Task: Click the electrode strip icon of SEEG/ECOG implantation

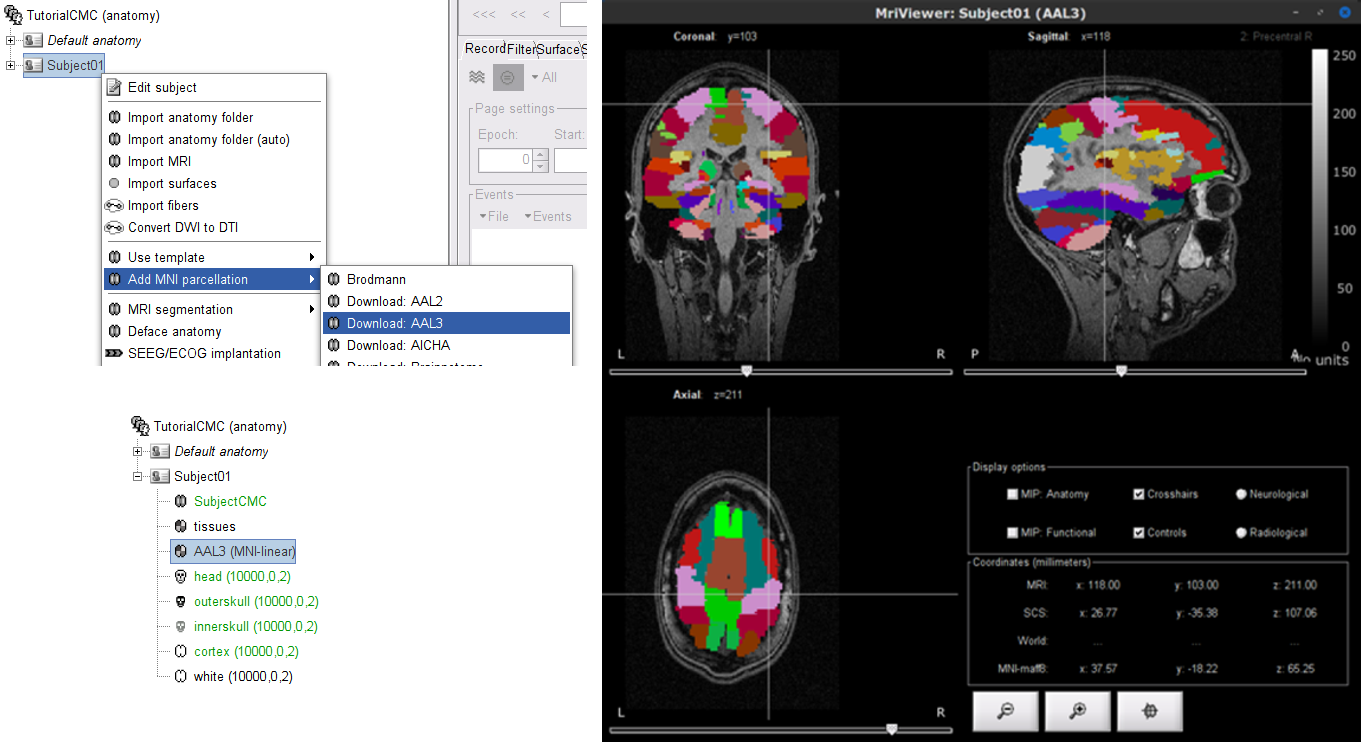Action: [x=114, y=353]
